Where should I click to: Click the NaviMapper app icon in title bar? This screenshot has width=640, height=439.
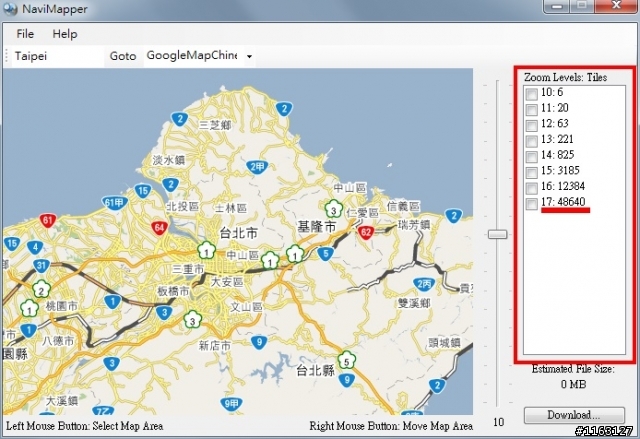pyautogui.click(x=10, y=9)
